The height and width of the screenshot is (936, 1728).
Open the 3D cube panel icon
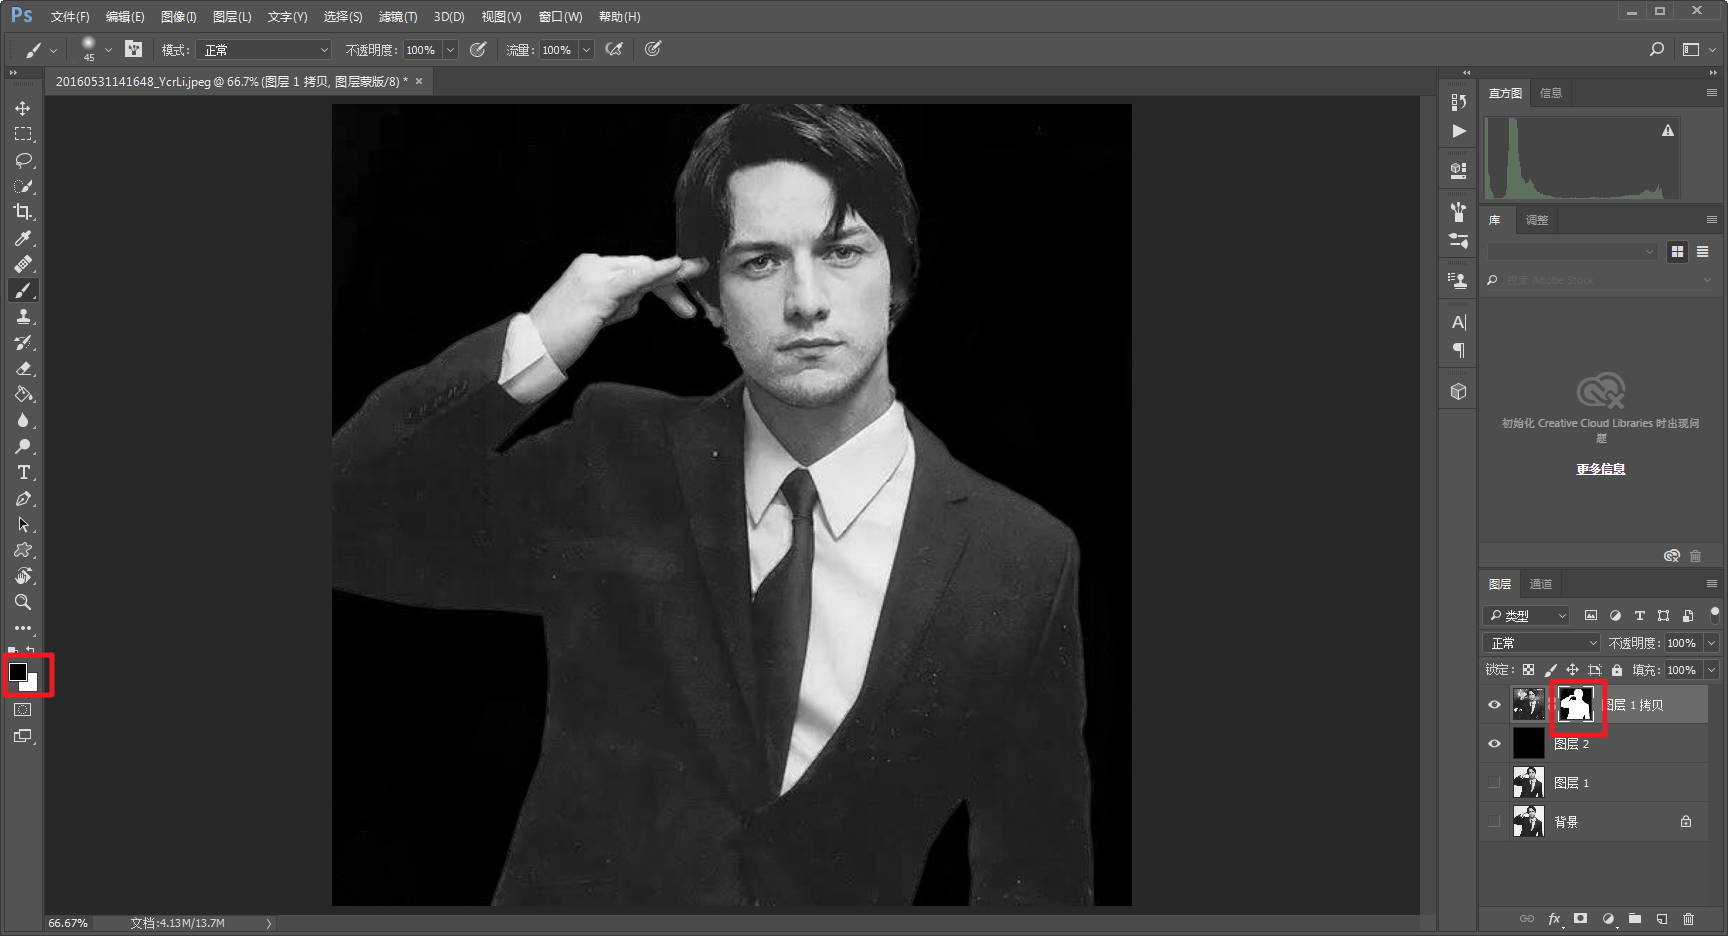(x=1458, y=391)
